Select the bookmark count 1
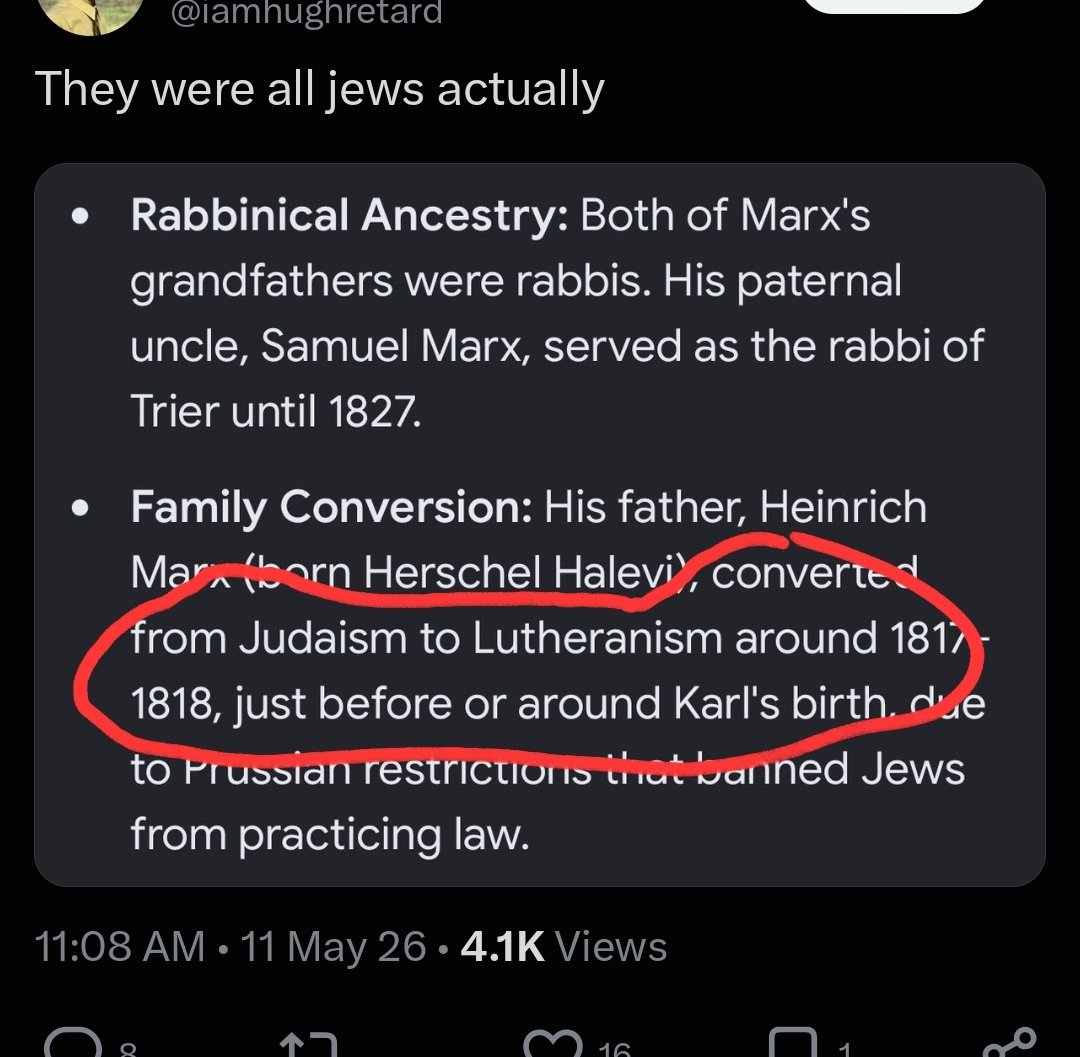This screenshot has height=1057, width=1080. point(845,1049)
